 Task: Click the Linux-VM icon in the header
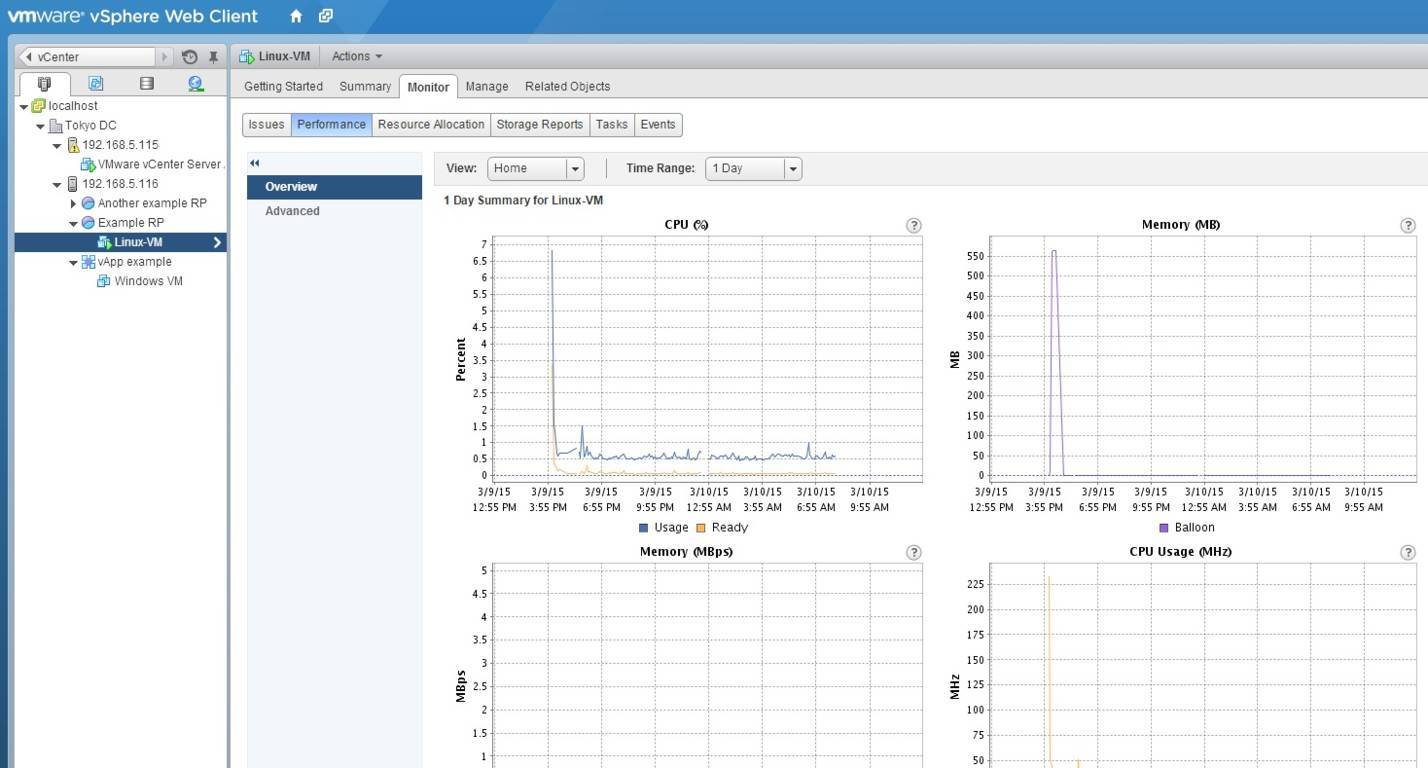click(x=246, y=57)
